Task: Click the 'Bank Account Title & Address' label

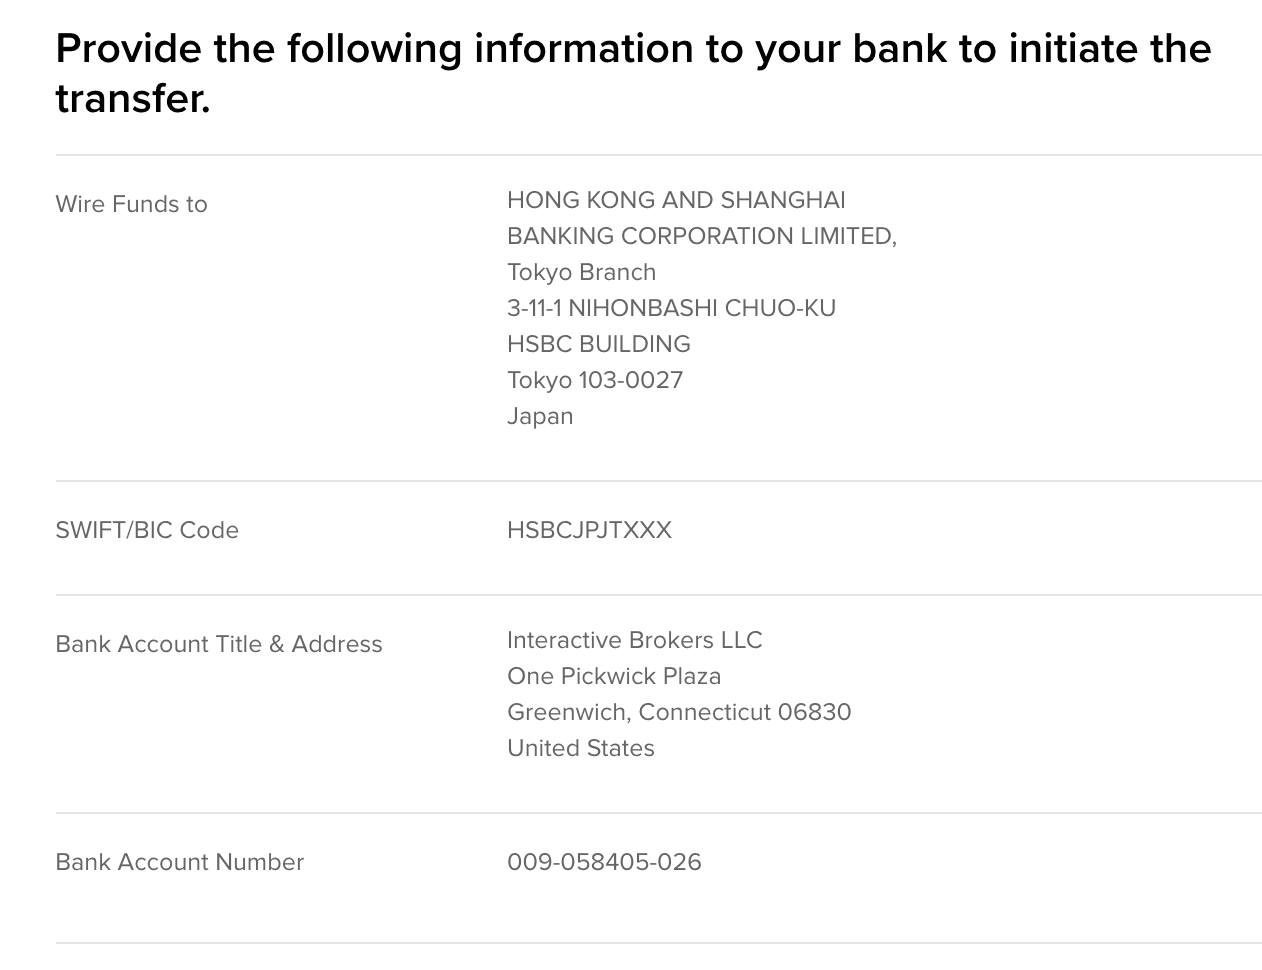Action: click(x=219, y=644)
